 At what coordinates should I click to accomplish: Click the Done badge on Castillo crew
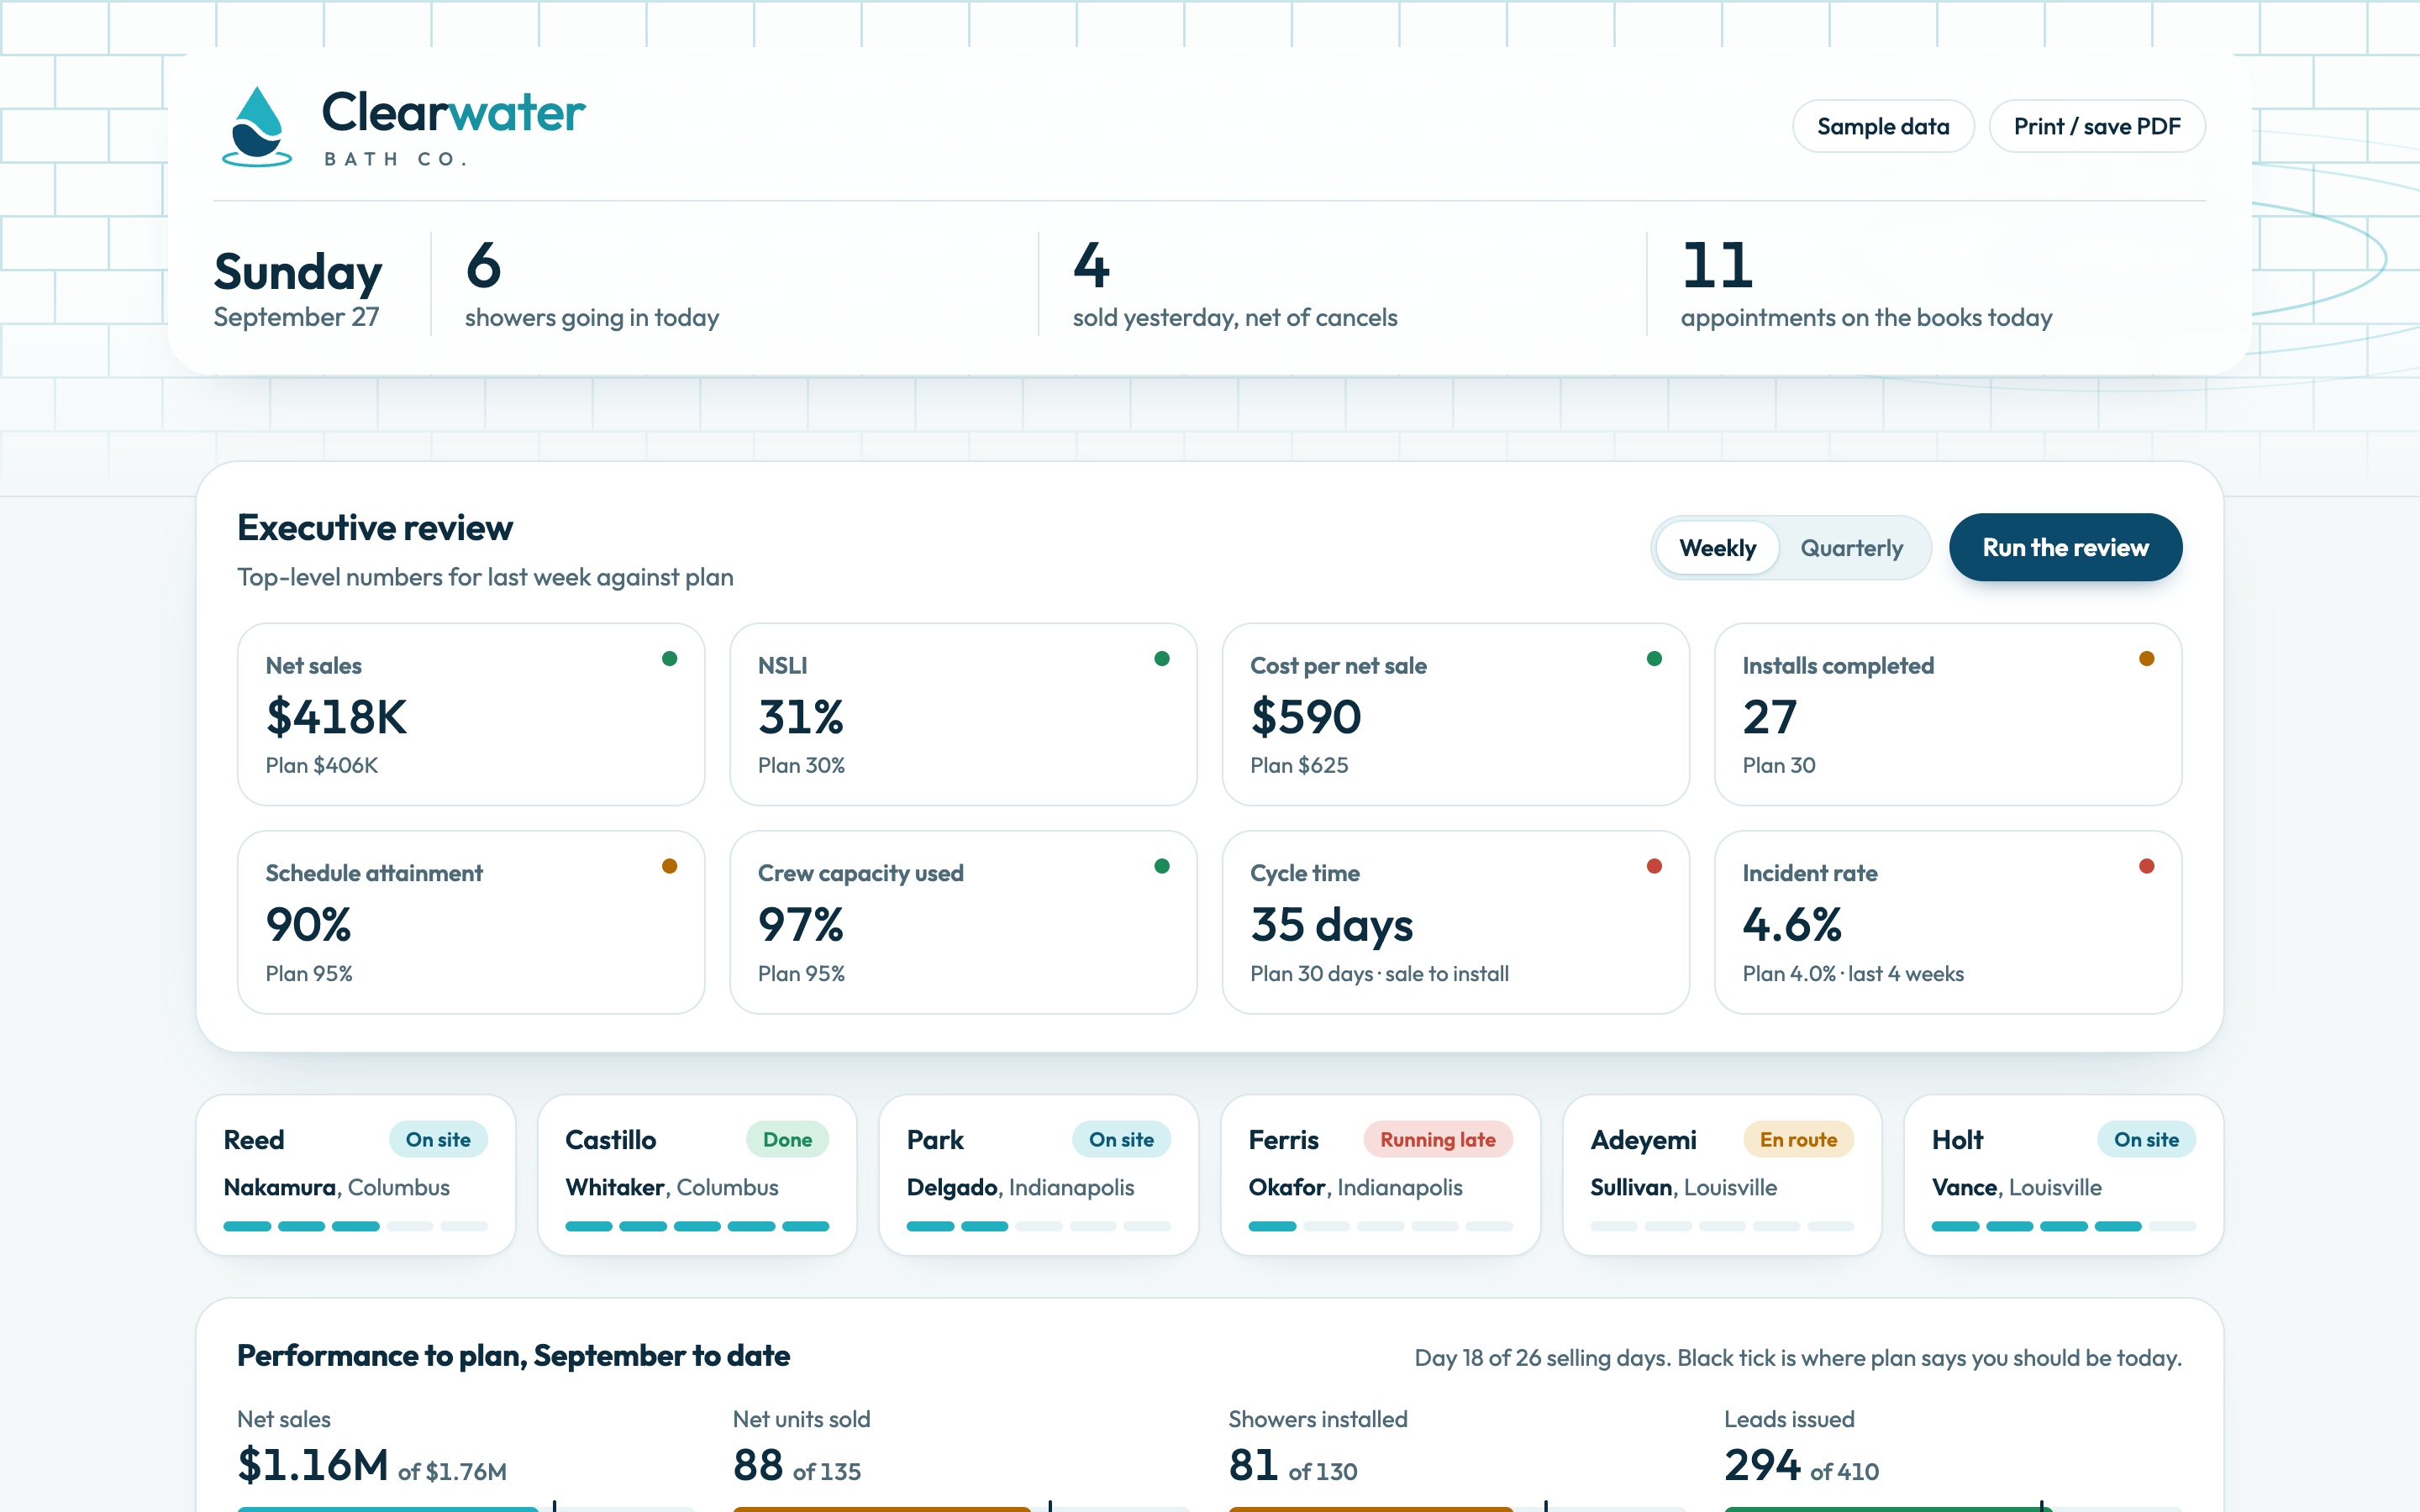point(787,1139)
